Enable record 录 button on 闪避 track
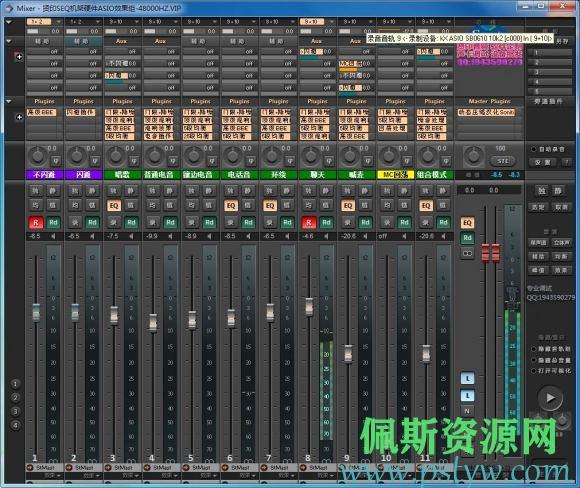The width and height of the screenshot is (580, 488). pyautogui.click(x=75, y=222)
